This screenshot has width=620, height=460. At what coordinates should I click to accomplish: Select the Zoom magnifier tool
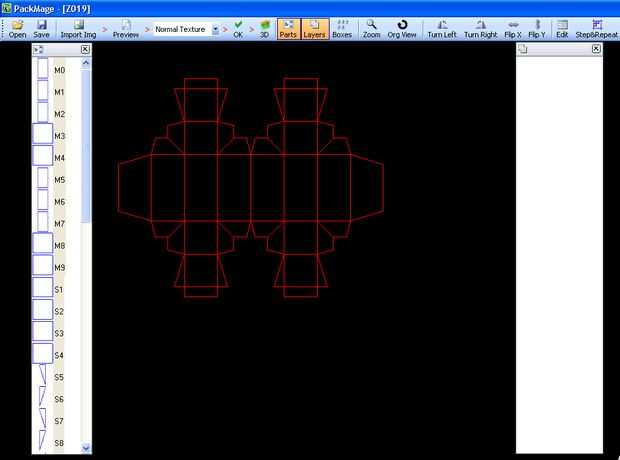tap(371, 29)
